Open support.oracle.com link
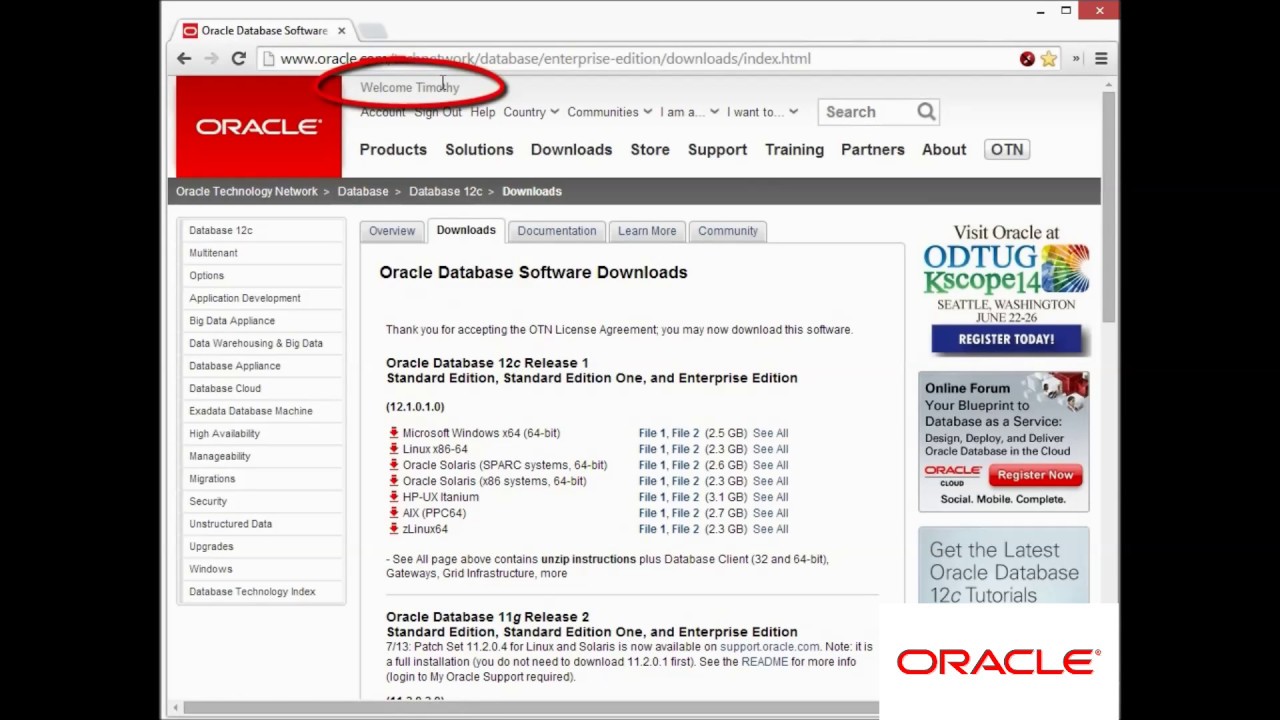The height and width of the screenshot is (720, 1280). [769, 647]
